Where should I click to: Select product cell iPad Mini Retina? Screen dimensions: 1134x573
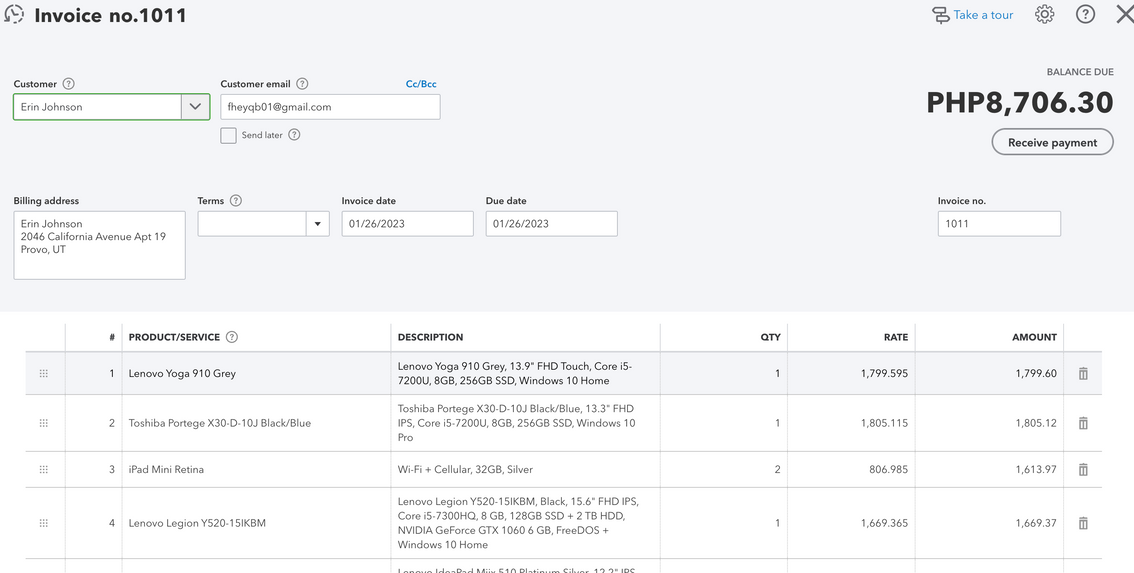click(x=256, y=470)
